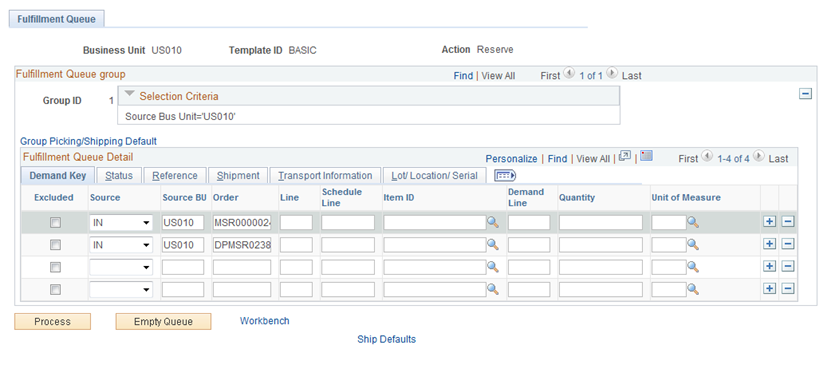Click the Source Bus Unit='US010' criteria text

[x=180, y=116]
